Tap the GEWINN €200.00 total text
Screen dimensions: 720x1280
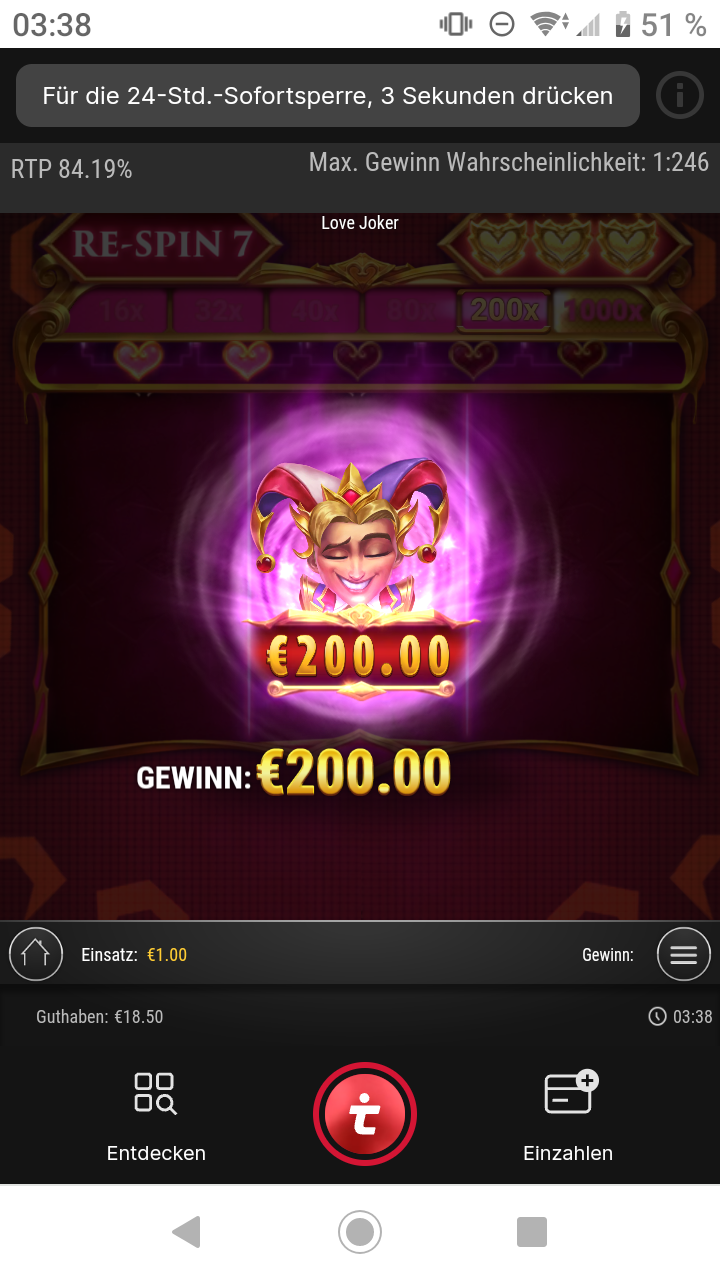click(294, 773)
